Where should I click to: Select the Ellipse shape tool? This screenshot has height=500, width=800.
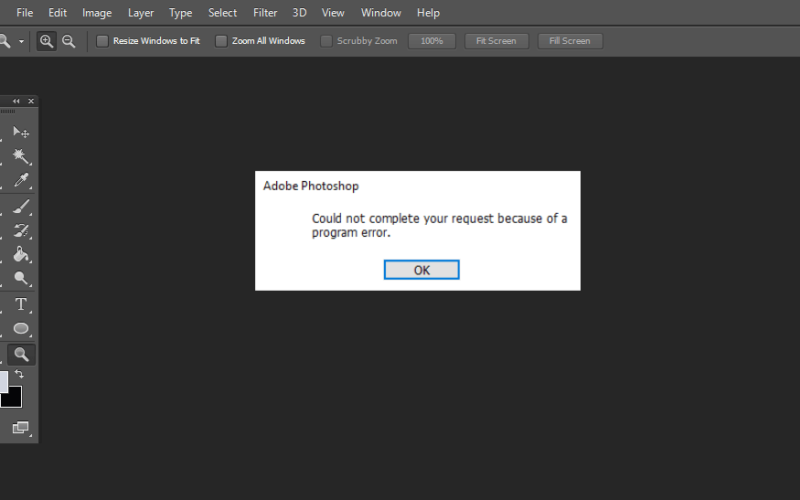coord(21,328)
